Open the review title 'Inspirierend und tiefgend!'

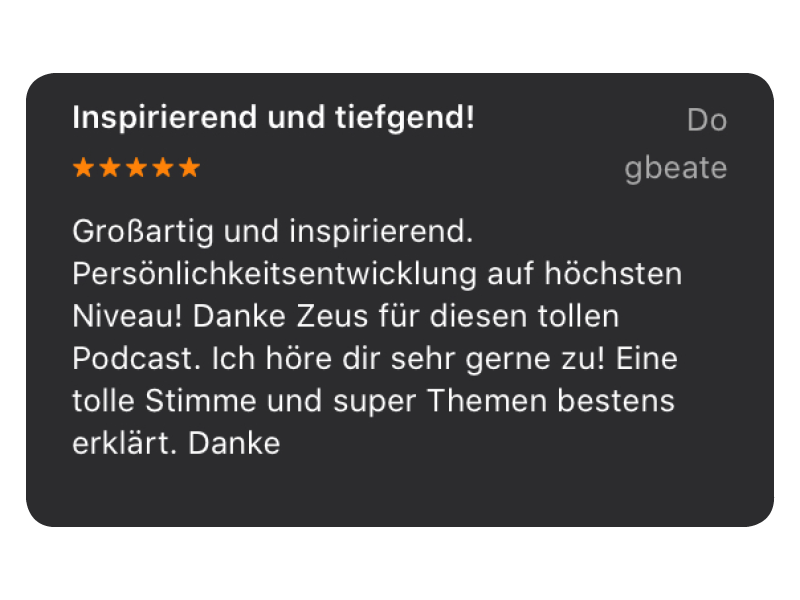tap(273, 118)
